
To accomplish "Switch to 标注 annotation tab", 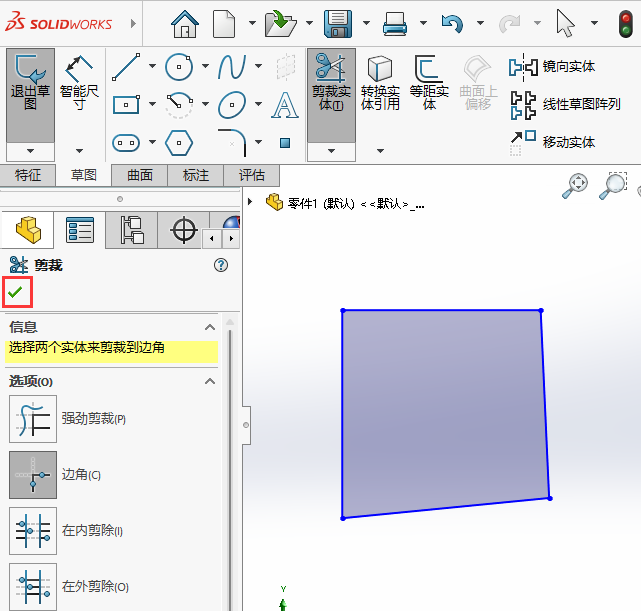I will point(196,175).
